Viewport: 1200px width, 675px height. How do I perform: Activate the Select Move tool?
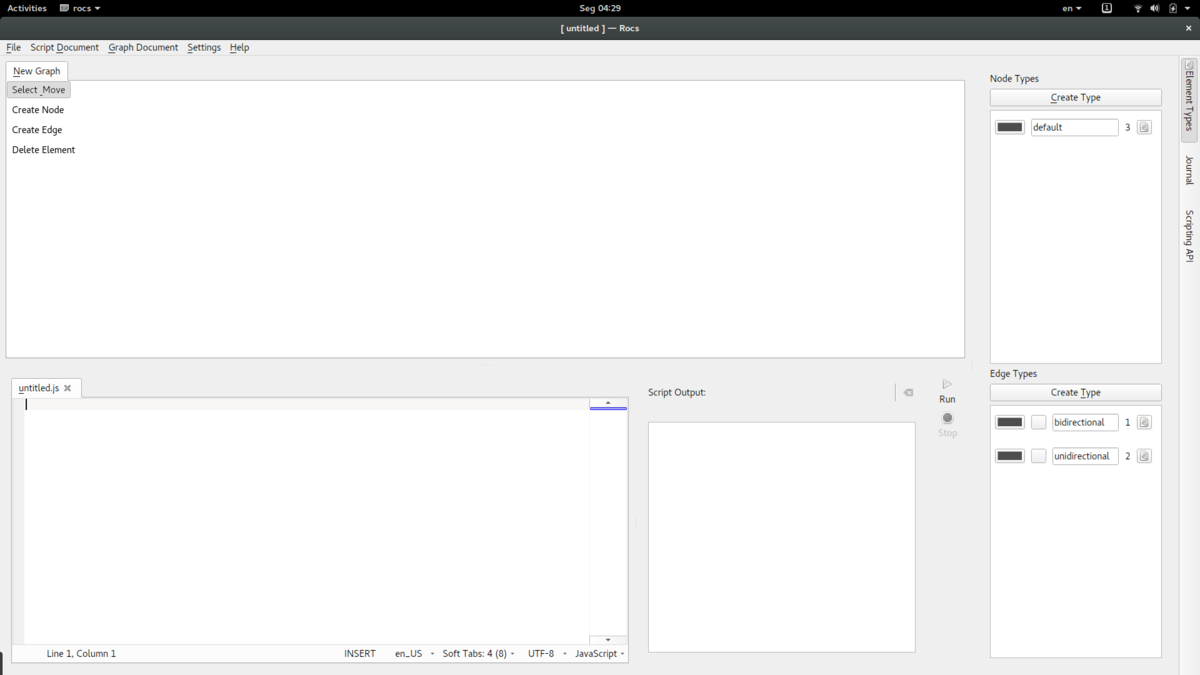[39, 90]
